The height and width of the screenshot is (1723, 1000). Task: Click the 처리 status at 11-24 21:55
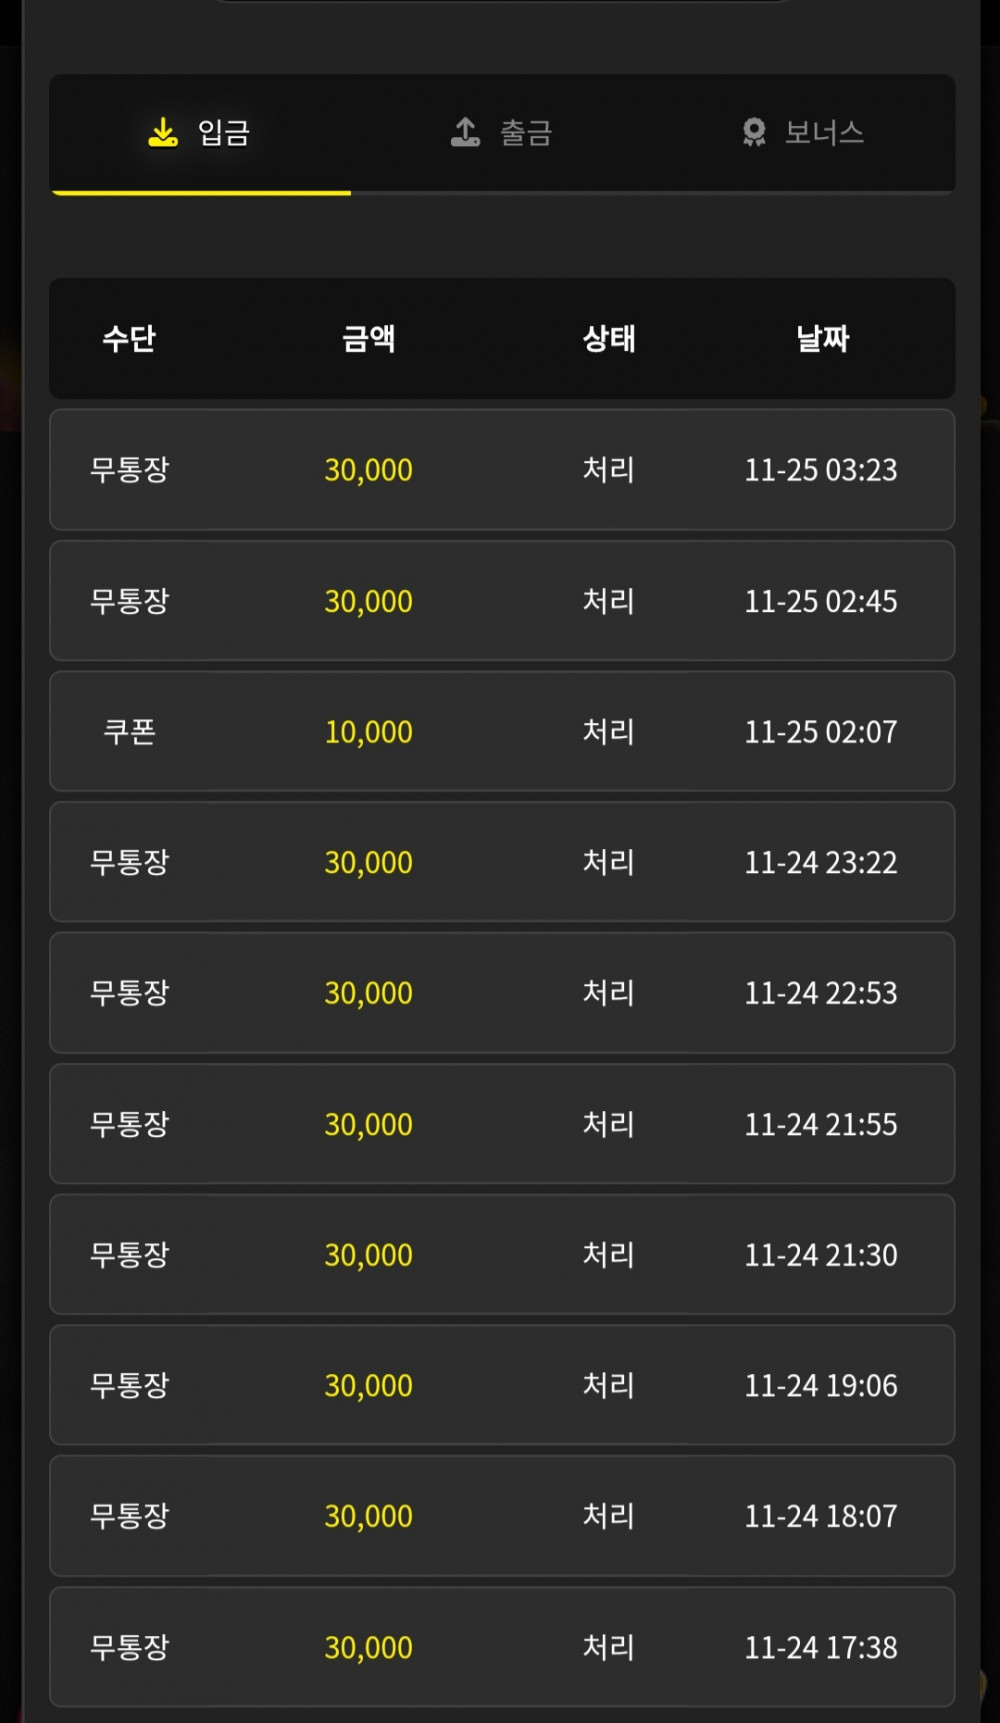(x=609, y=1124)
